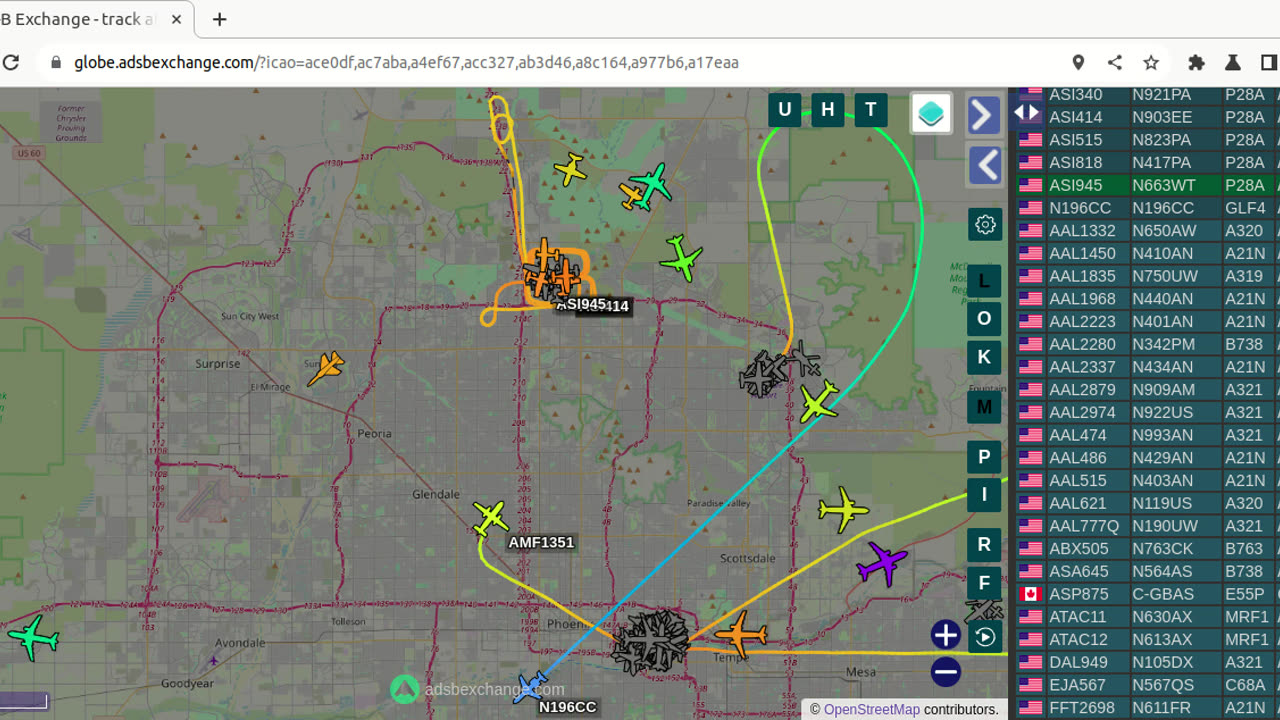The image size is (1280, 720).
Task: Select the AMF1351 aircraft icon
Action: tap(491, 518)
